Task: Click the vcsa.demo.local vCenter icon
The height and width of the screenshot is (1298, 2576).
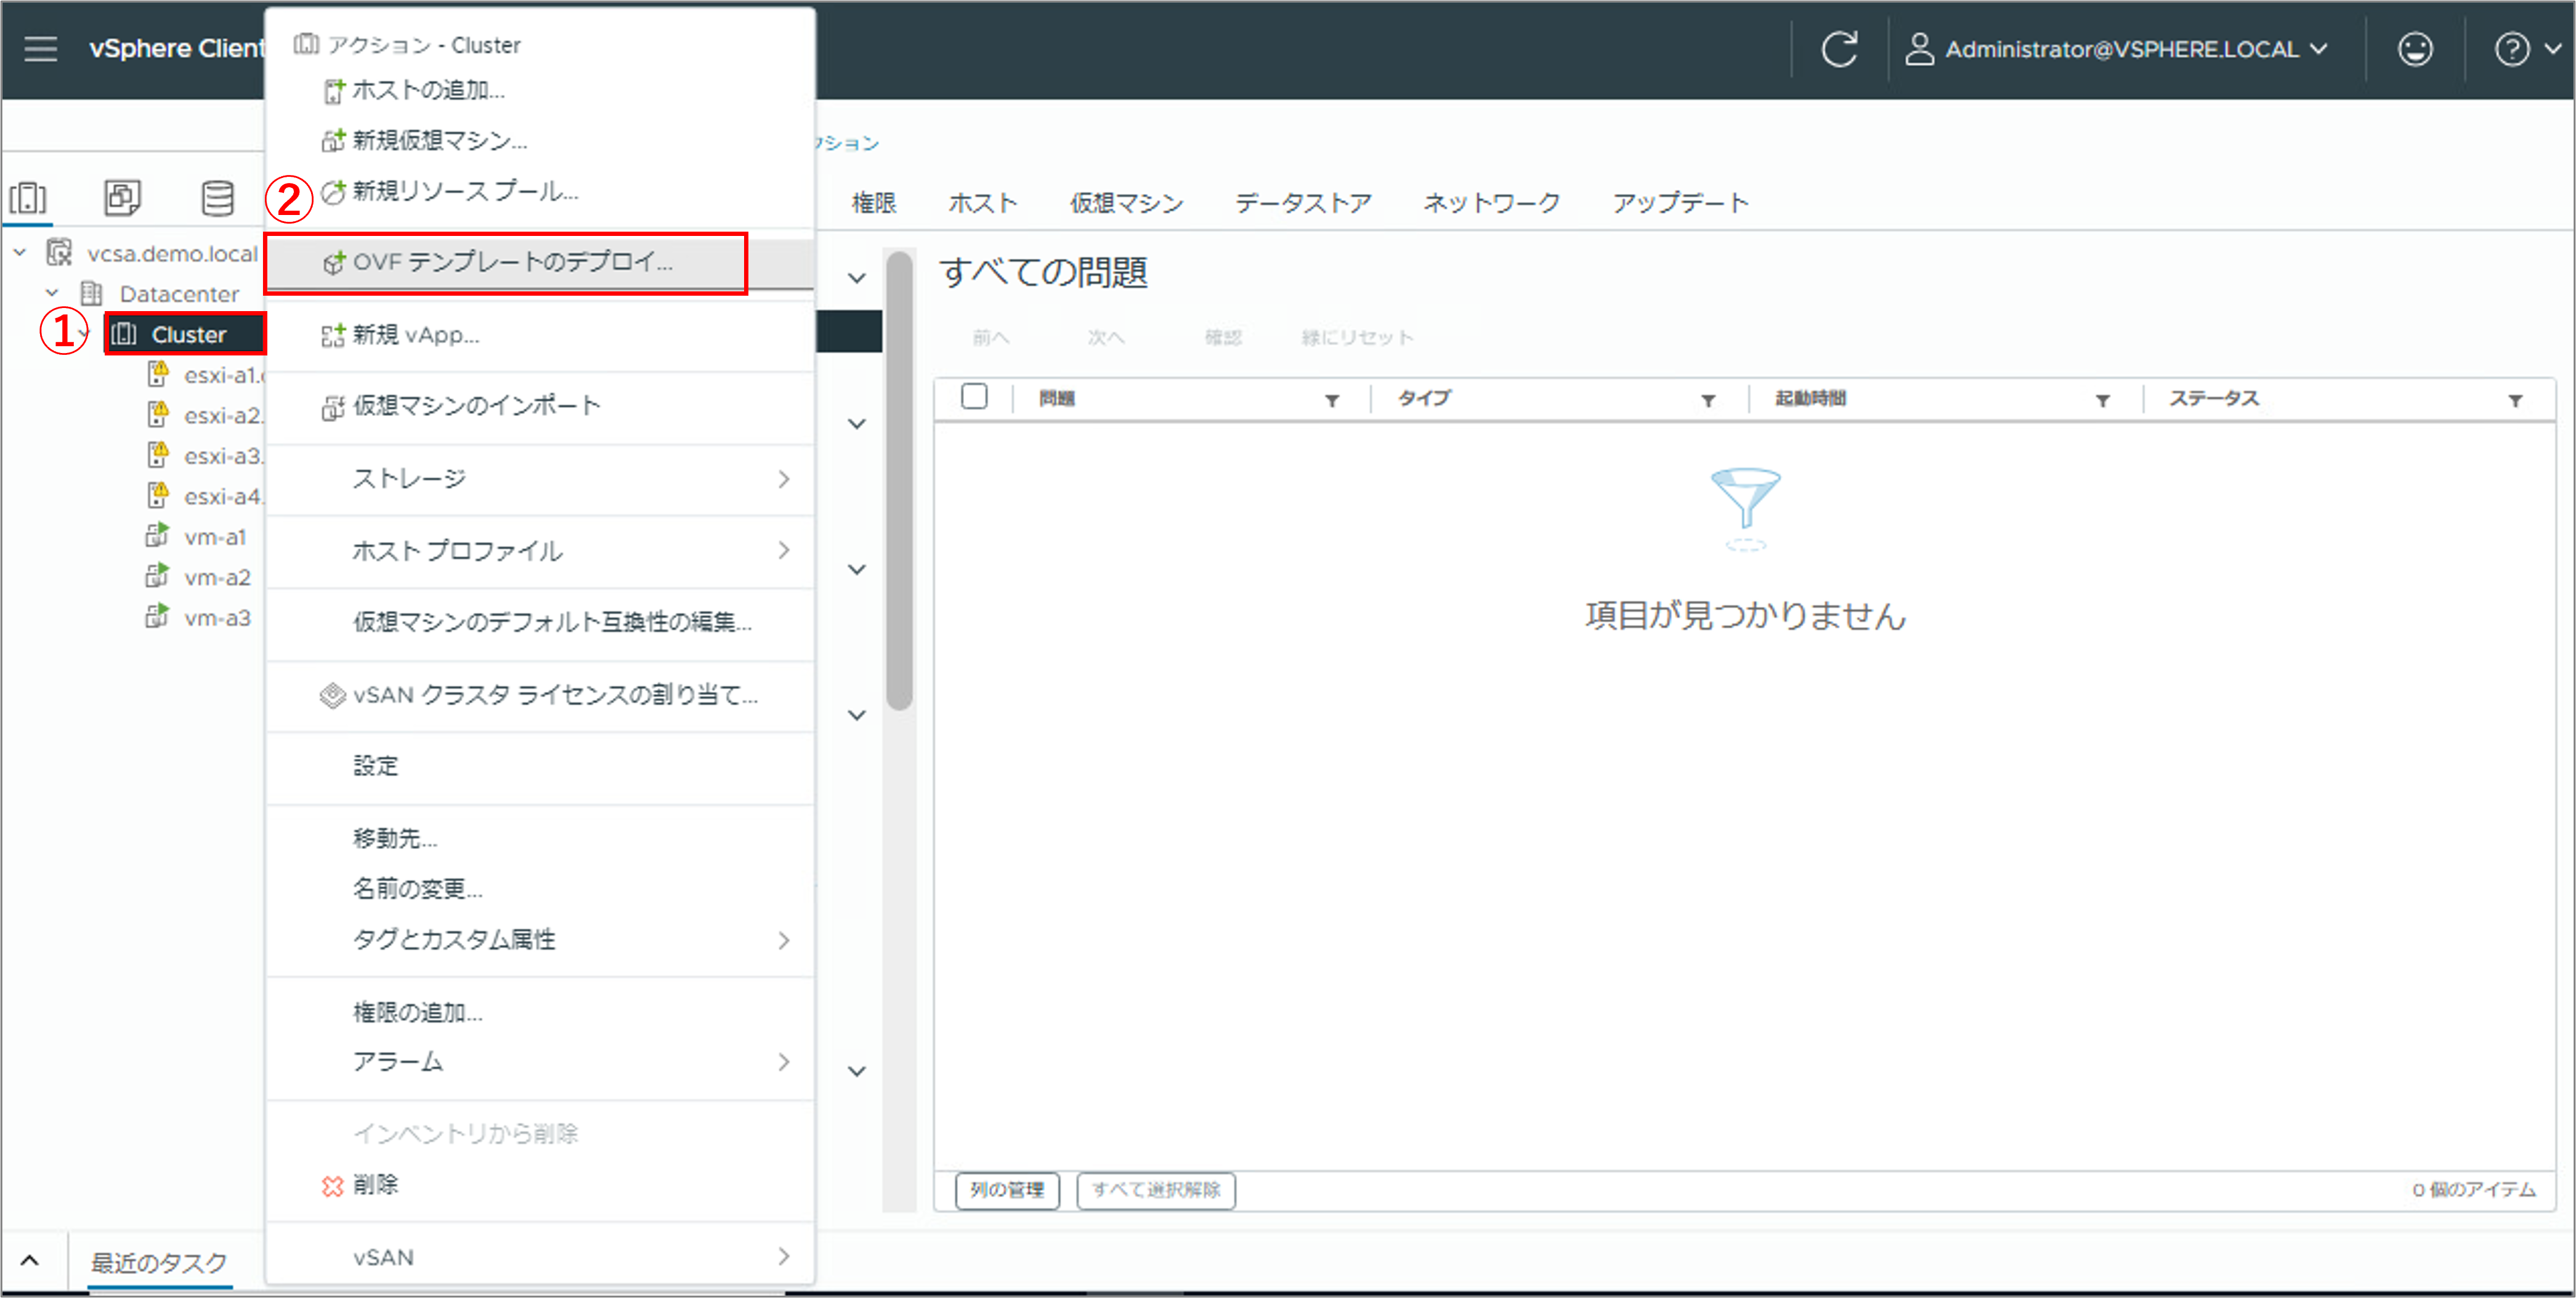Action: pos(60,253)
